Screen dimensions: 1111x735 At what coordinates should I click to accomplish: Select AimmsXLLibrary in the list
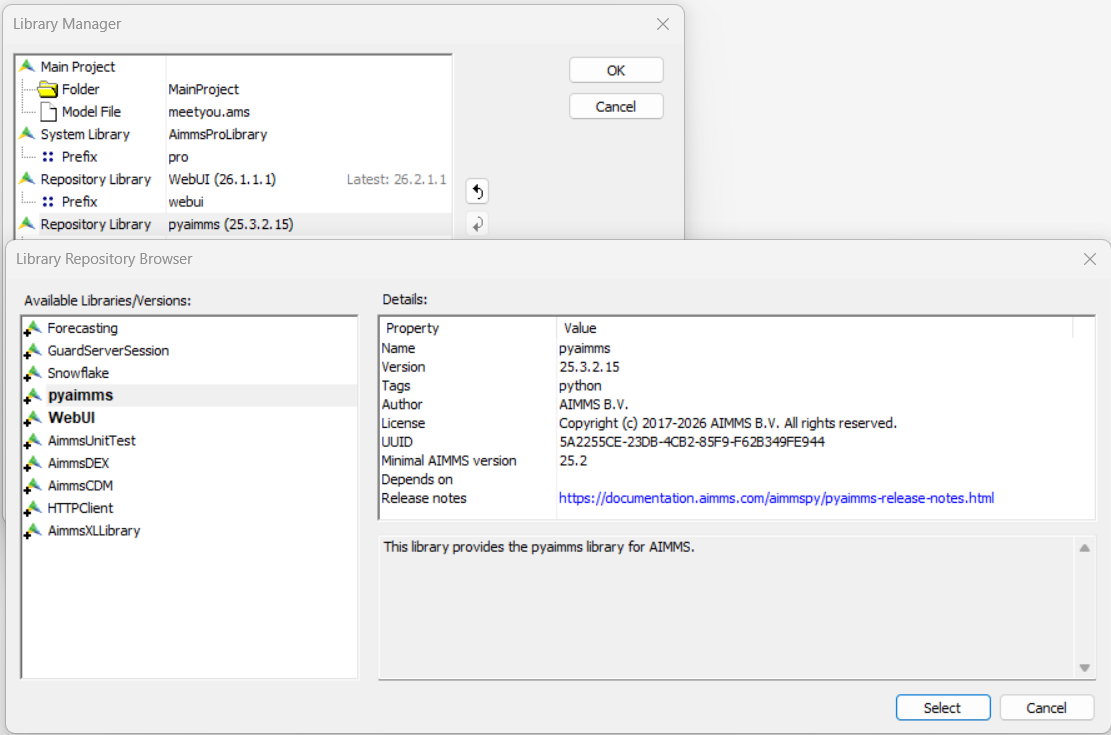pos(93,531)
